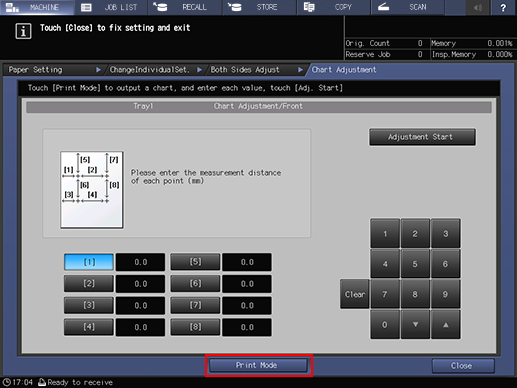
Task: Click the down arrow key on keypad
Action: (x=415, y=325)
